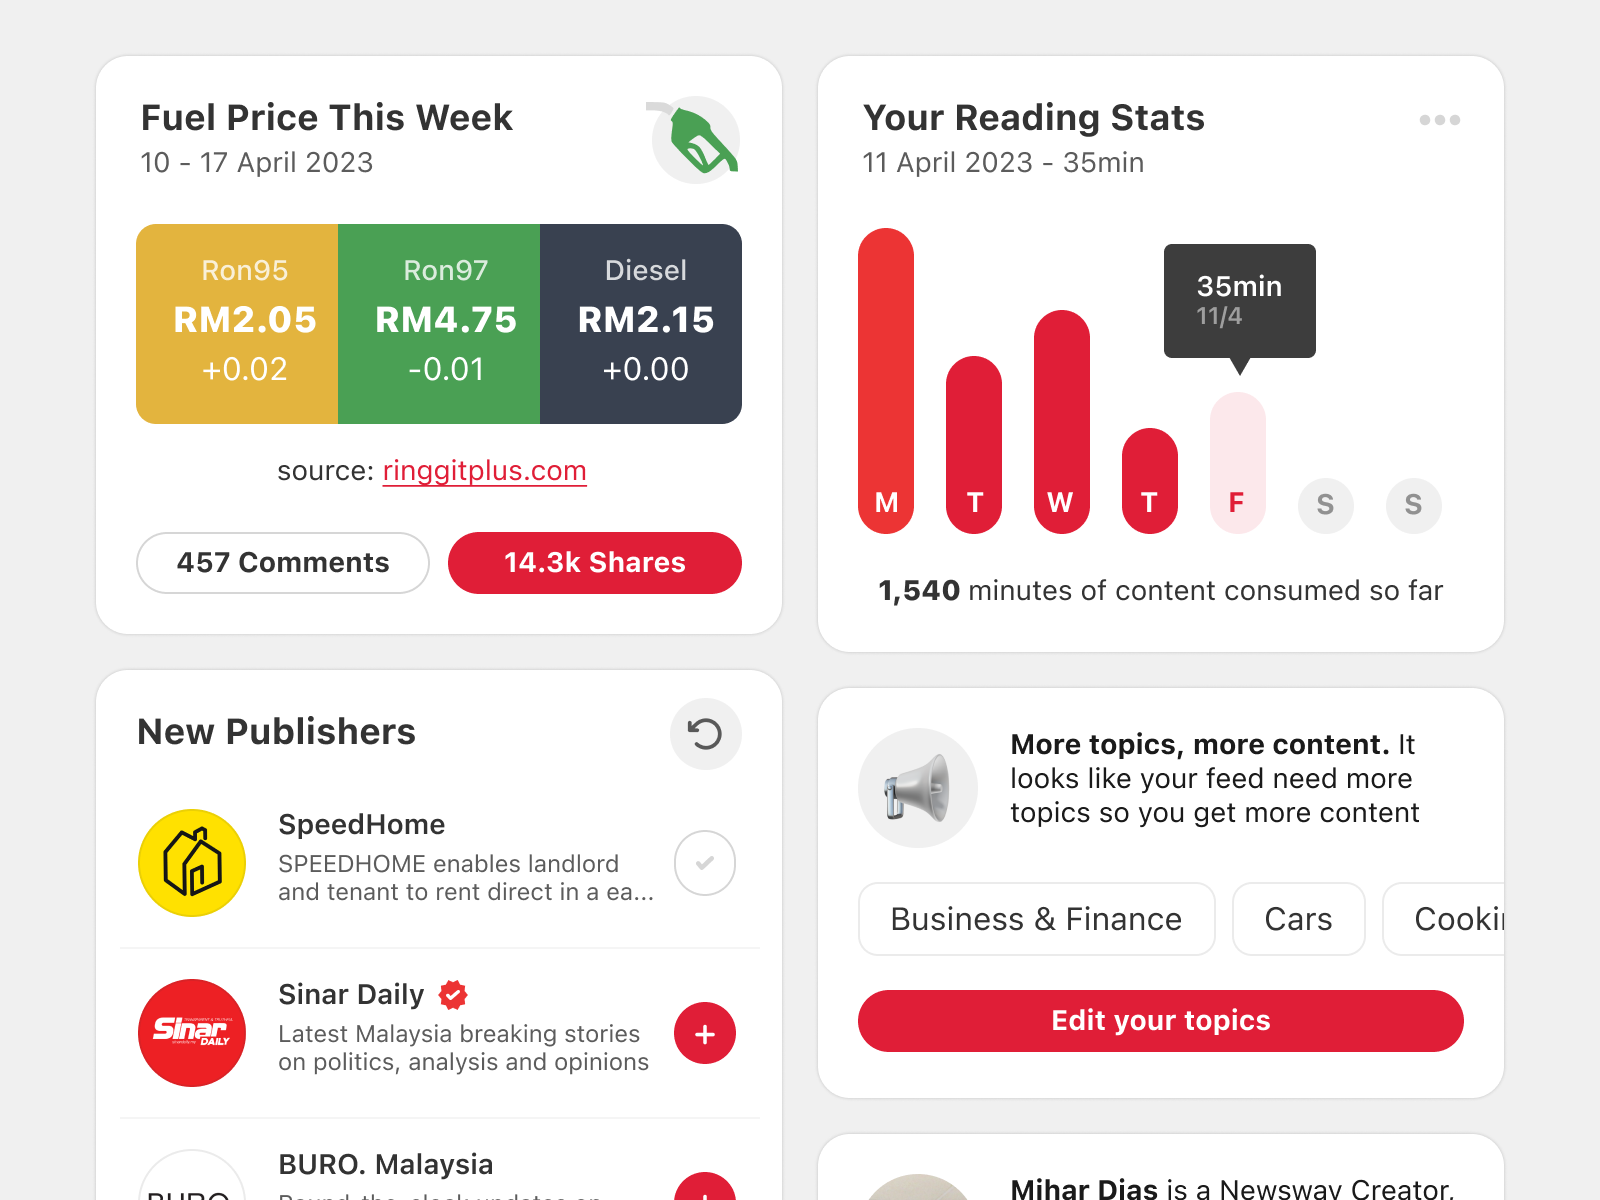Open the ringgitplus.com source link
Screen dimensions: 1600x1200
[484, 471]
